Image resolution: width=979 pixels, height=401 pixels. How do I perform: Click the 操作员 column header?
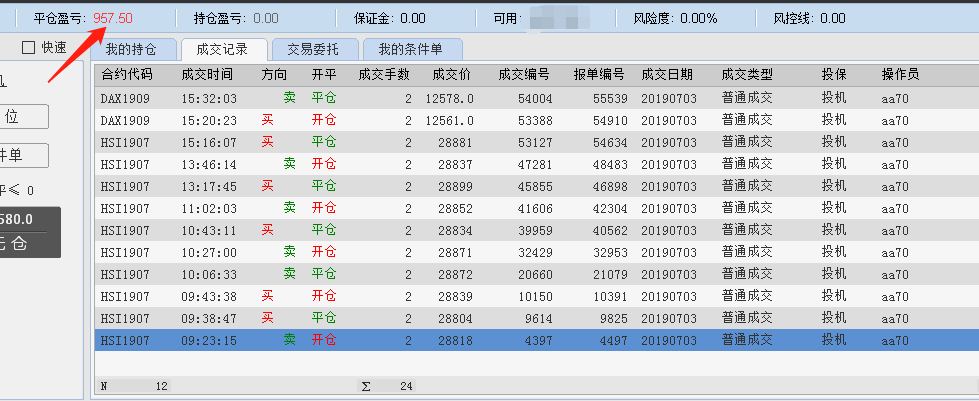tap(900, 75)
